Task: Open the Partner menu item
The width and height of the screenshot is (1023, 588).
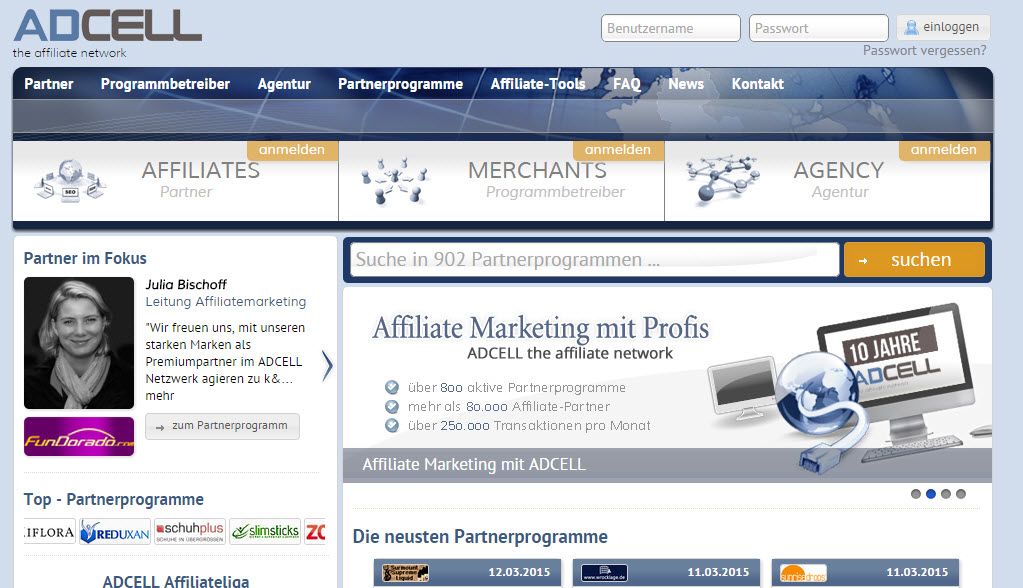Action: (x=49, y=84)
